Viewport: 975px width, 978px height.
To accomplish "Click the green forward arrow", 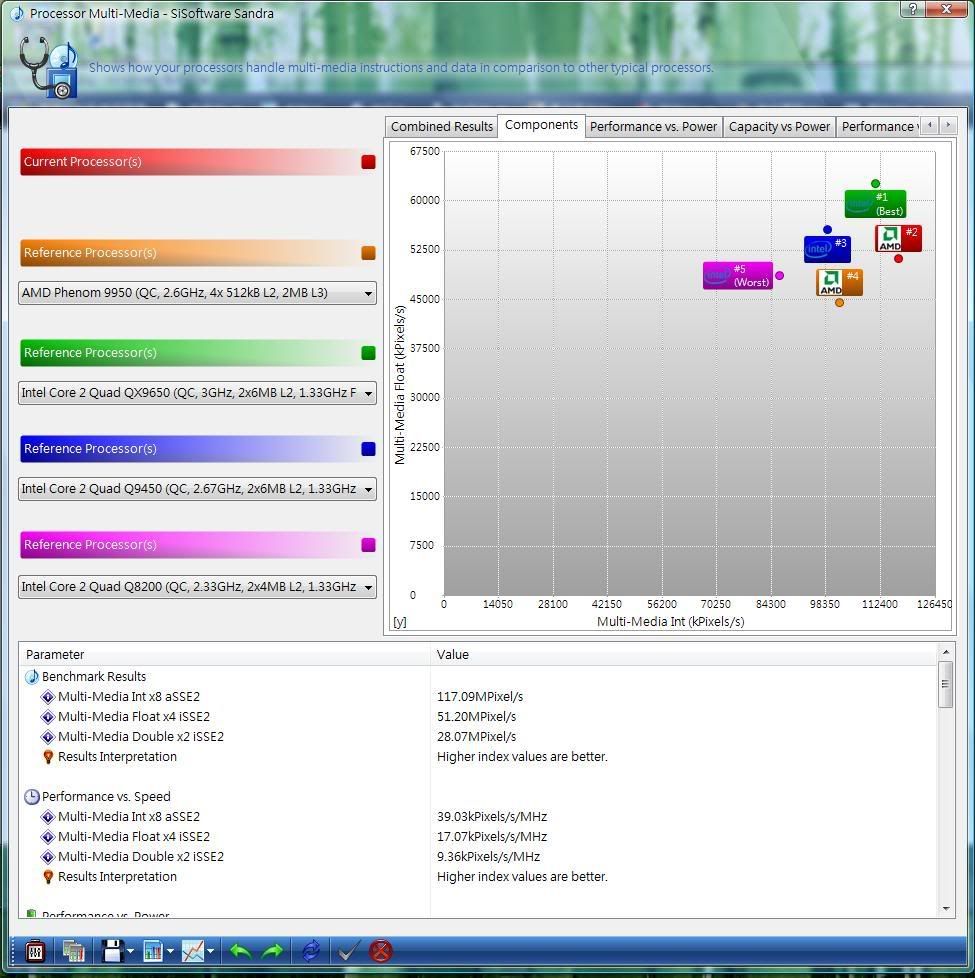I will 273,951.
